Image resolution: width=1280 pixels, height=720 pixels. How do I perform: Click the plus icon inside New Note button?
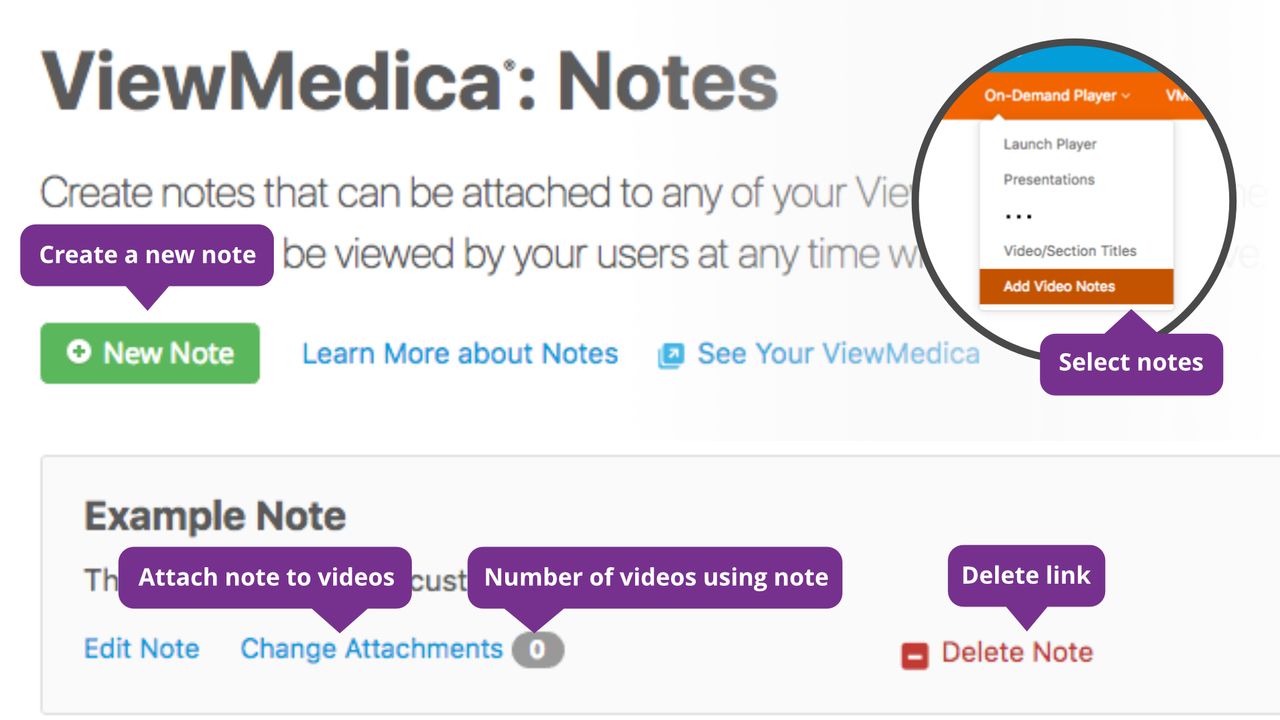click(78, 352)
